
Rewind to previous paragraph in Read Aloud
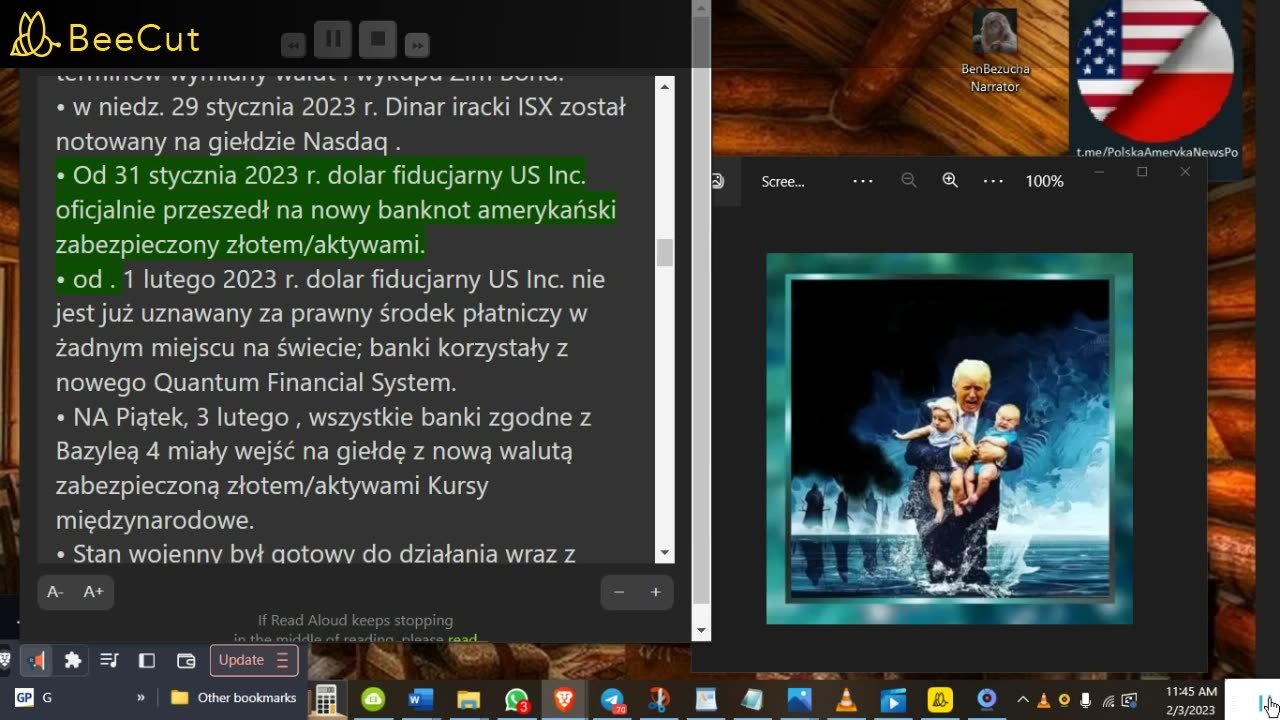[x=293, y=45]
